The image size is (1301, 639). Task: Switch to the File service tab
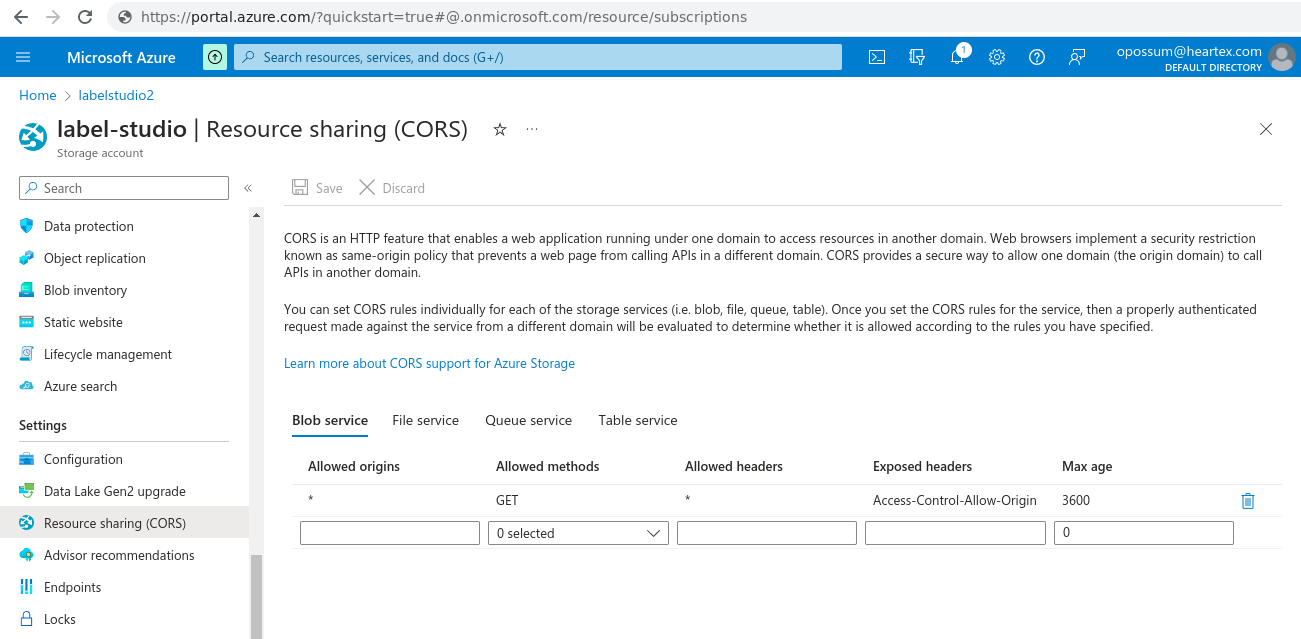425,421
